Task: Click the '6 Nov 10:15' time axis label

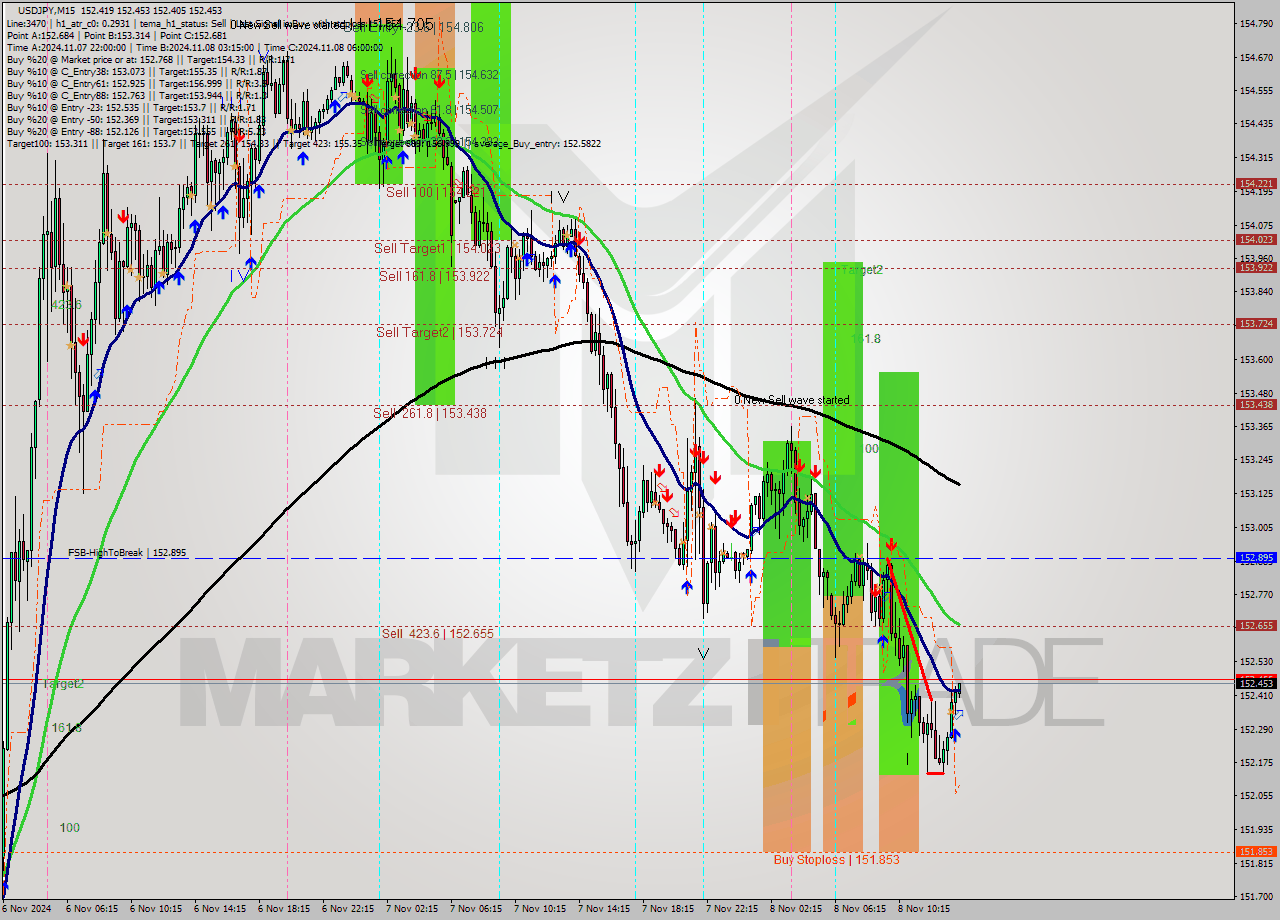Action: pos(154,909)
